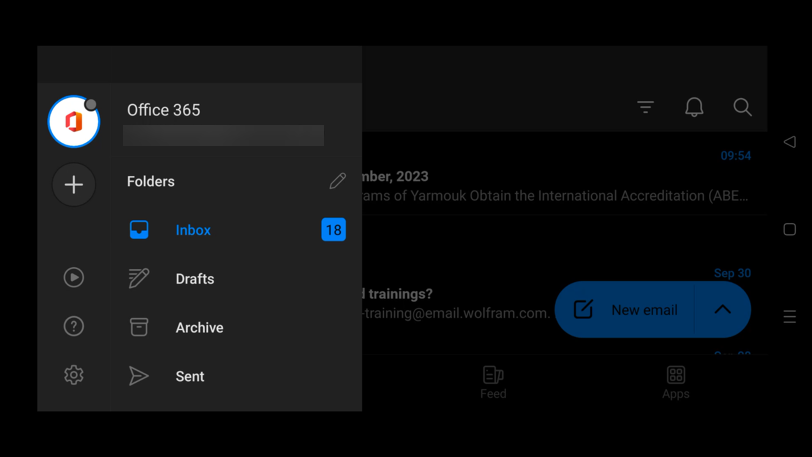812x457 pixels.
Task: Click the Inbox tray icon
Action: (139, 230)
